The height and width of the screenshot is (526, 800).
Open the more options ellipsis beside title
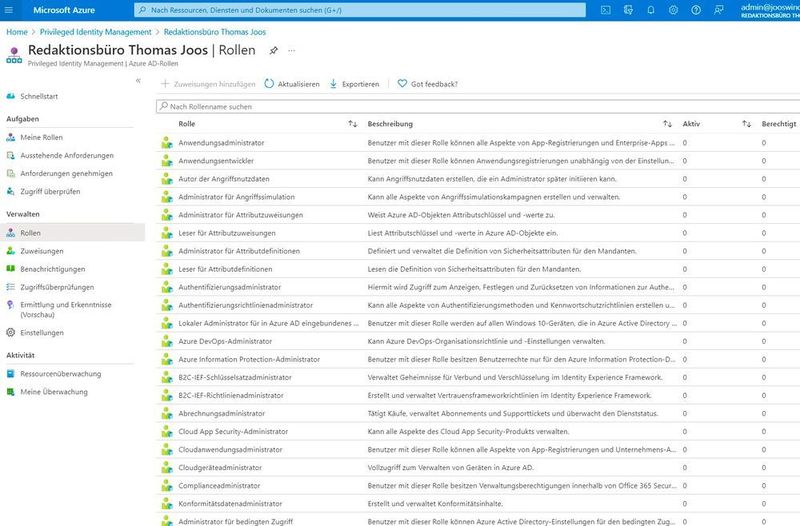point(291,51)
